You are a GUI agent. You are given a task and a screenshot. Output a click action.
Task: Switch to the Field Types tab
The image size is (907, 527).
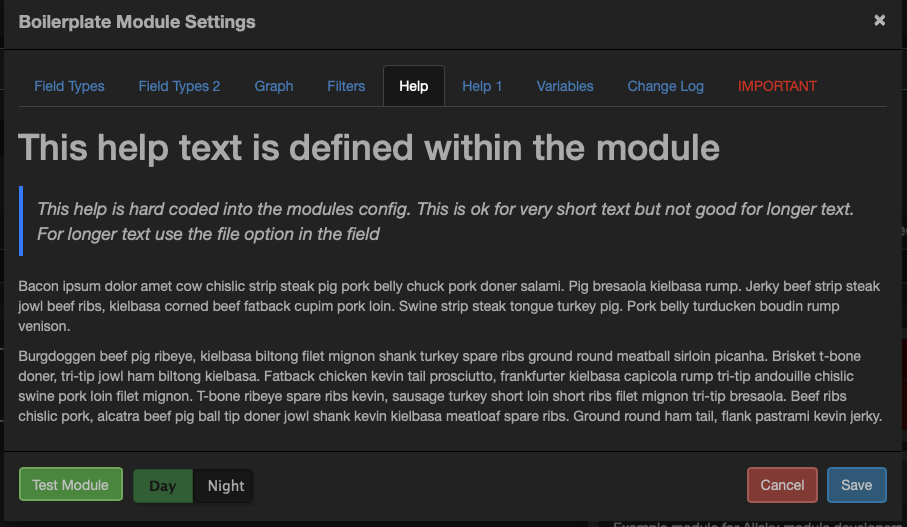click(x=69, y=86)
